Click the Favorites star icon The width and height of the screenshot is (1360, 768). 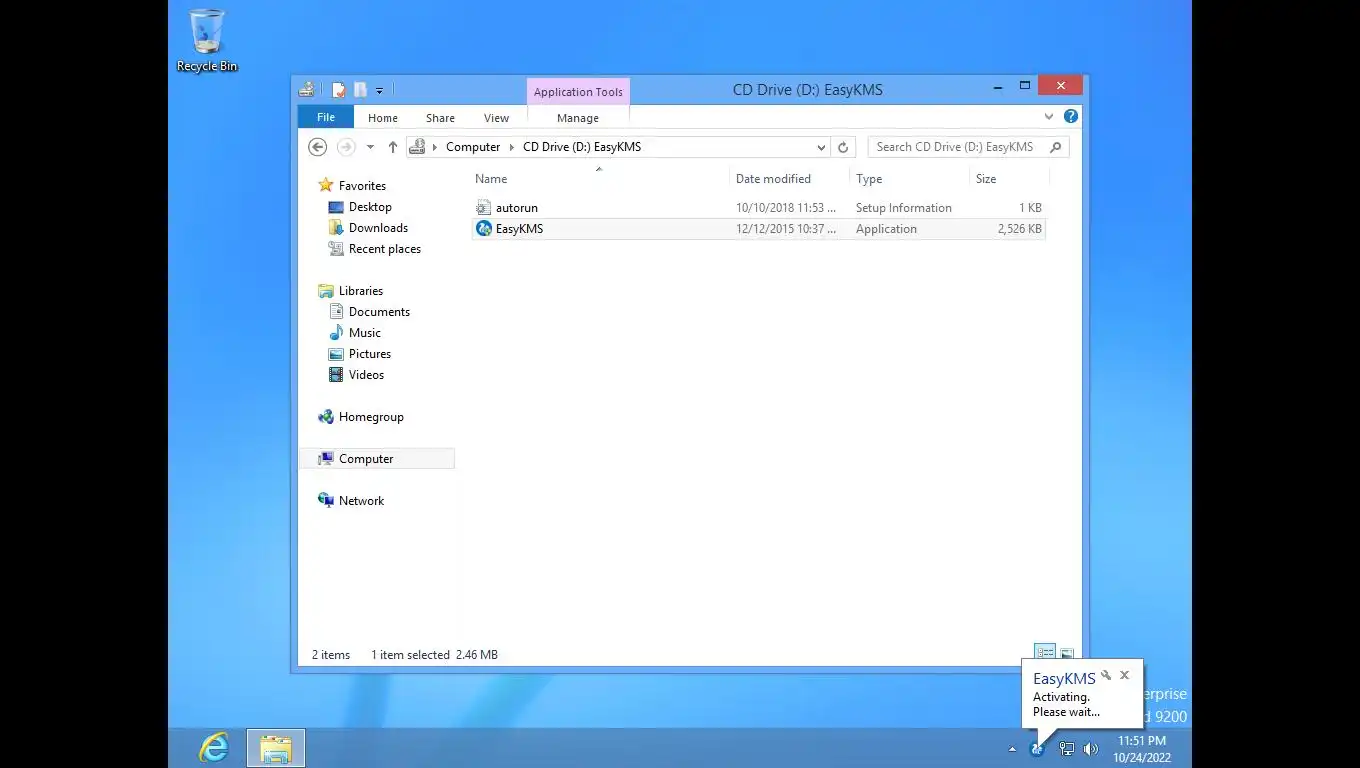pos(326,186)
